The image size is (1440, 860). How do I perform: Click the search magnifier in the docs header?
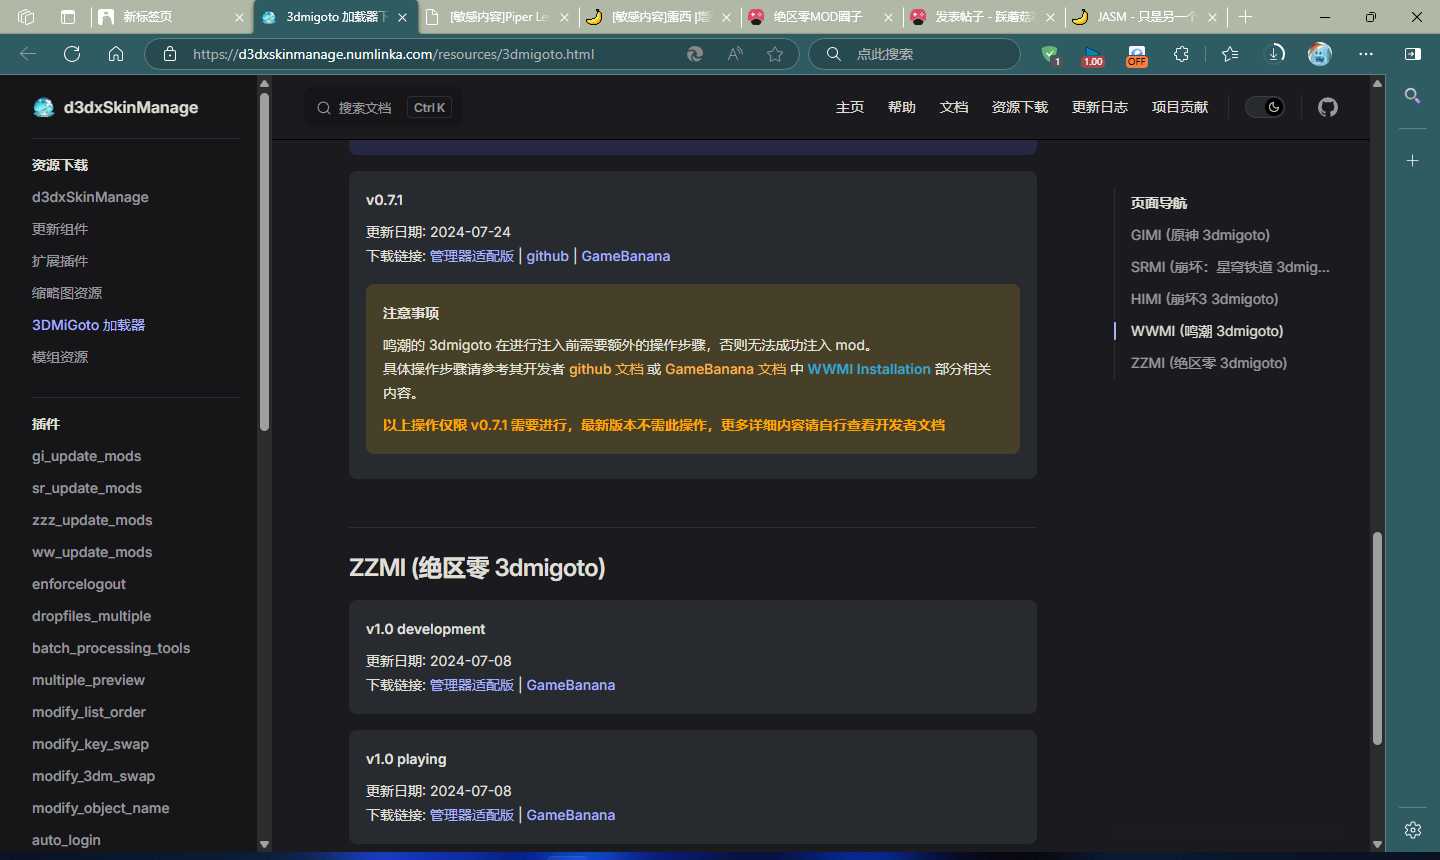[x=322, y=107]
